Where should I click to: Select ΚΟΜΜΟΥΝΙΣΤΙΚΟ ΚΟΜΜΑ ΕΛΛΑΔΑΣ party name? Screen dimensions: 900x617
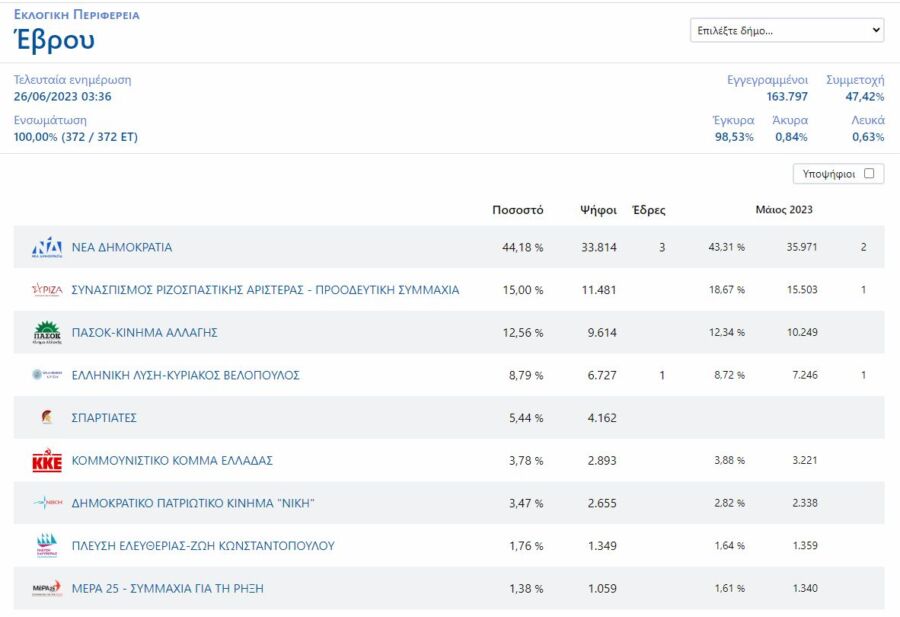172,461
